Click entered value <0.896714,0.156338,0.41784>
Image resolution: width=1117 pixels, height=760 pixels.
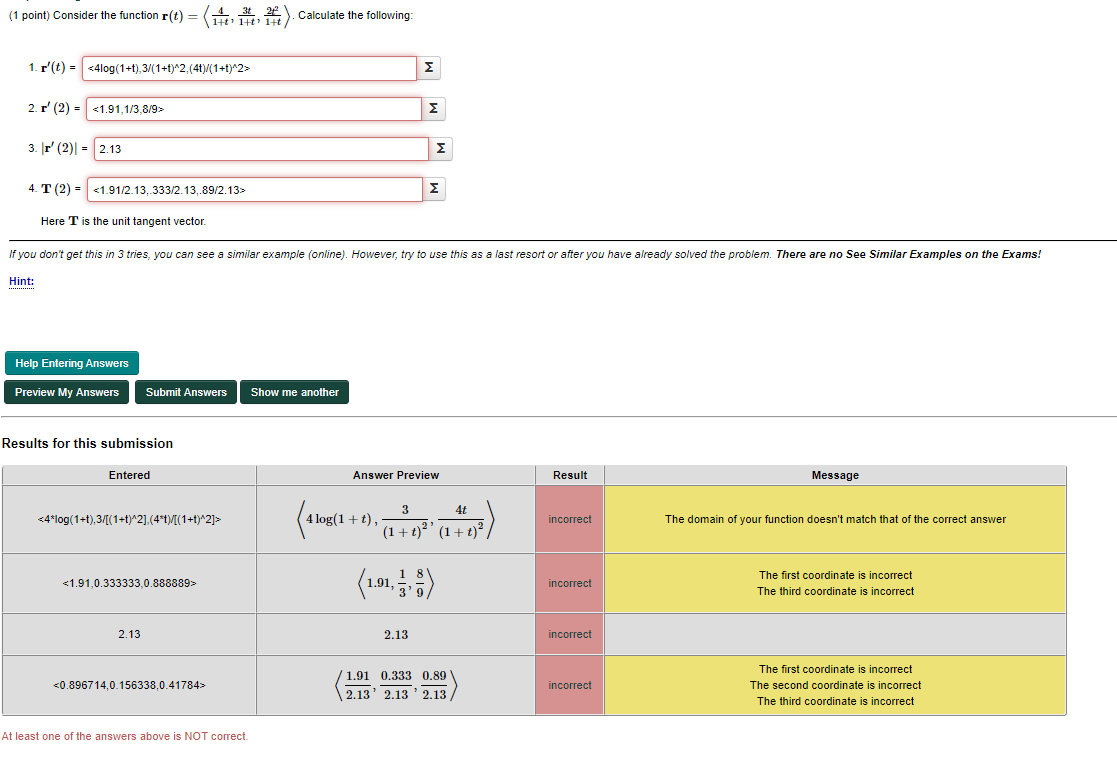coord(129,685)
